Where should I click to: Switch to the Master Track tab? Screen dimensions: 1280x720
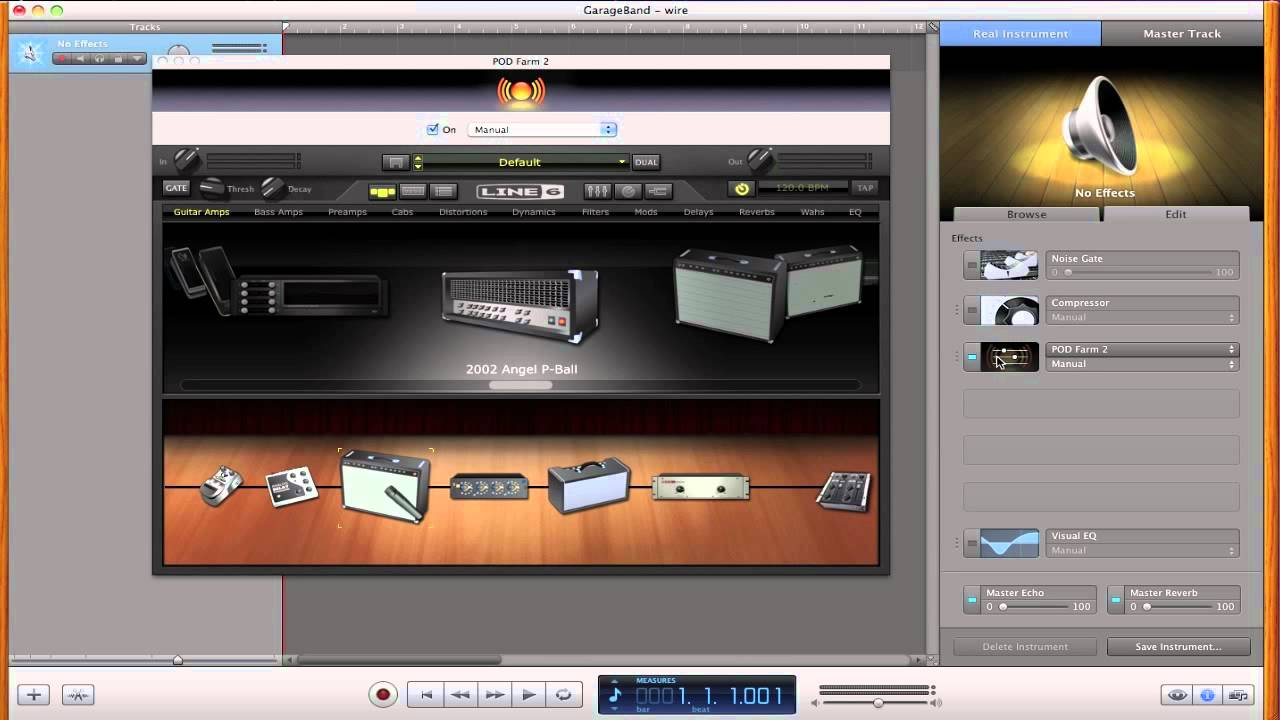[x=1182, y=33]
